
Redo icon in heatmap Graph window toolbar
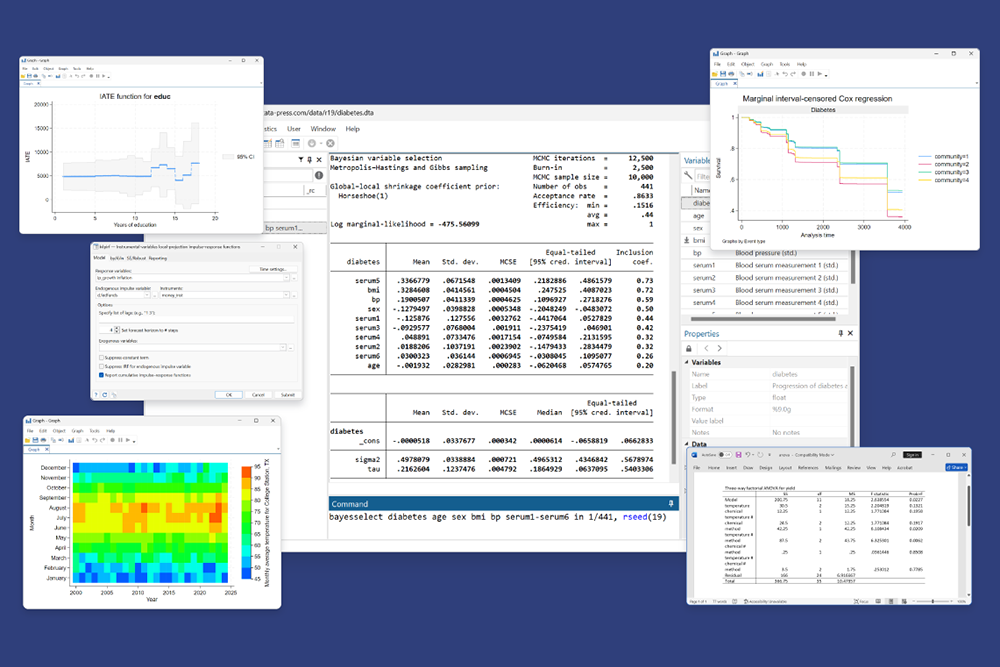pos(103,440)
